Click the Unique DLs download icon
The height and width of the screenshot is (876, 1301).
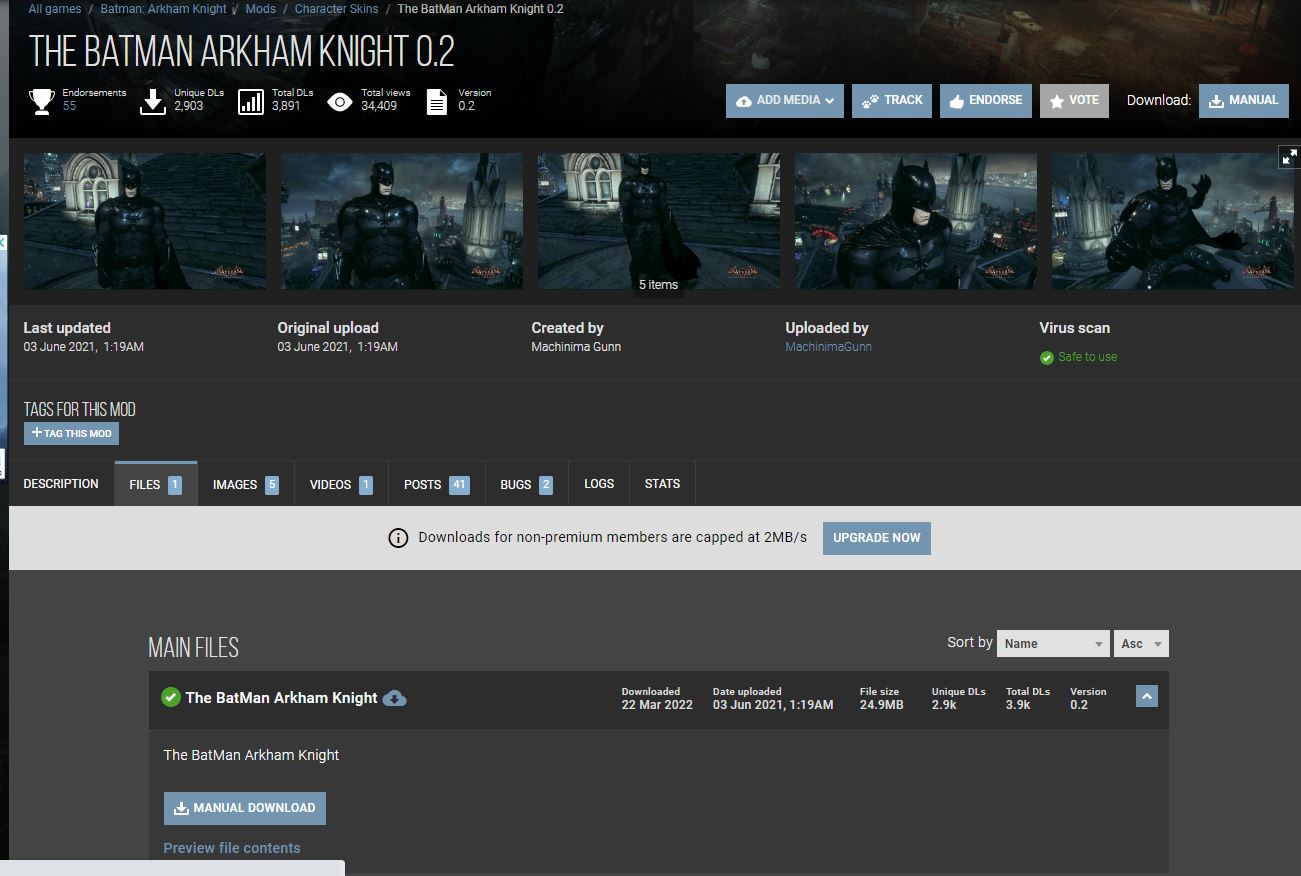pos(152,101)
